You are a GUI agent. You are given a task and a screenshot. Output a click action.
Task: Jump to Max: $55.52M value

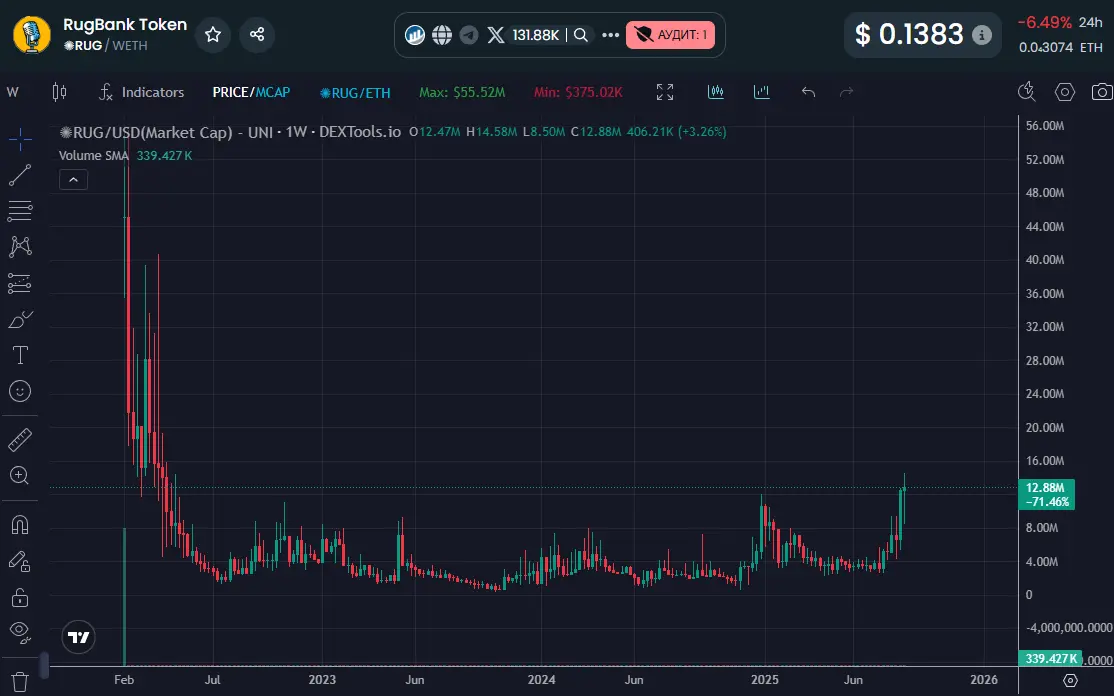point(462,92)
